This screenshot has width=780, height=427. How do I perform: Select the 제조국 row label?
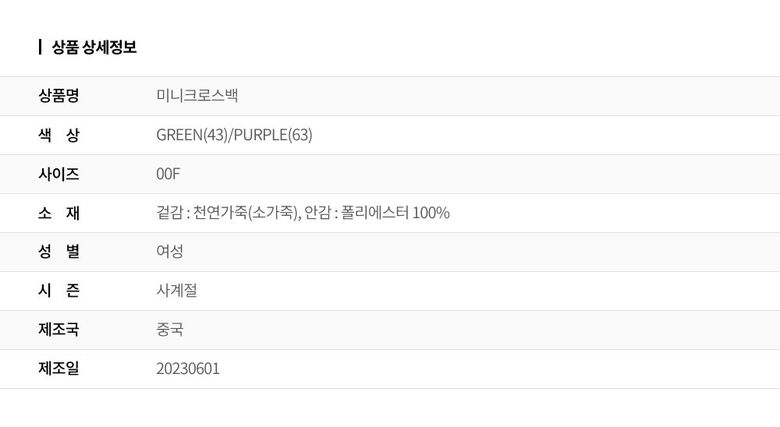pos(59,330)
